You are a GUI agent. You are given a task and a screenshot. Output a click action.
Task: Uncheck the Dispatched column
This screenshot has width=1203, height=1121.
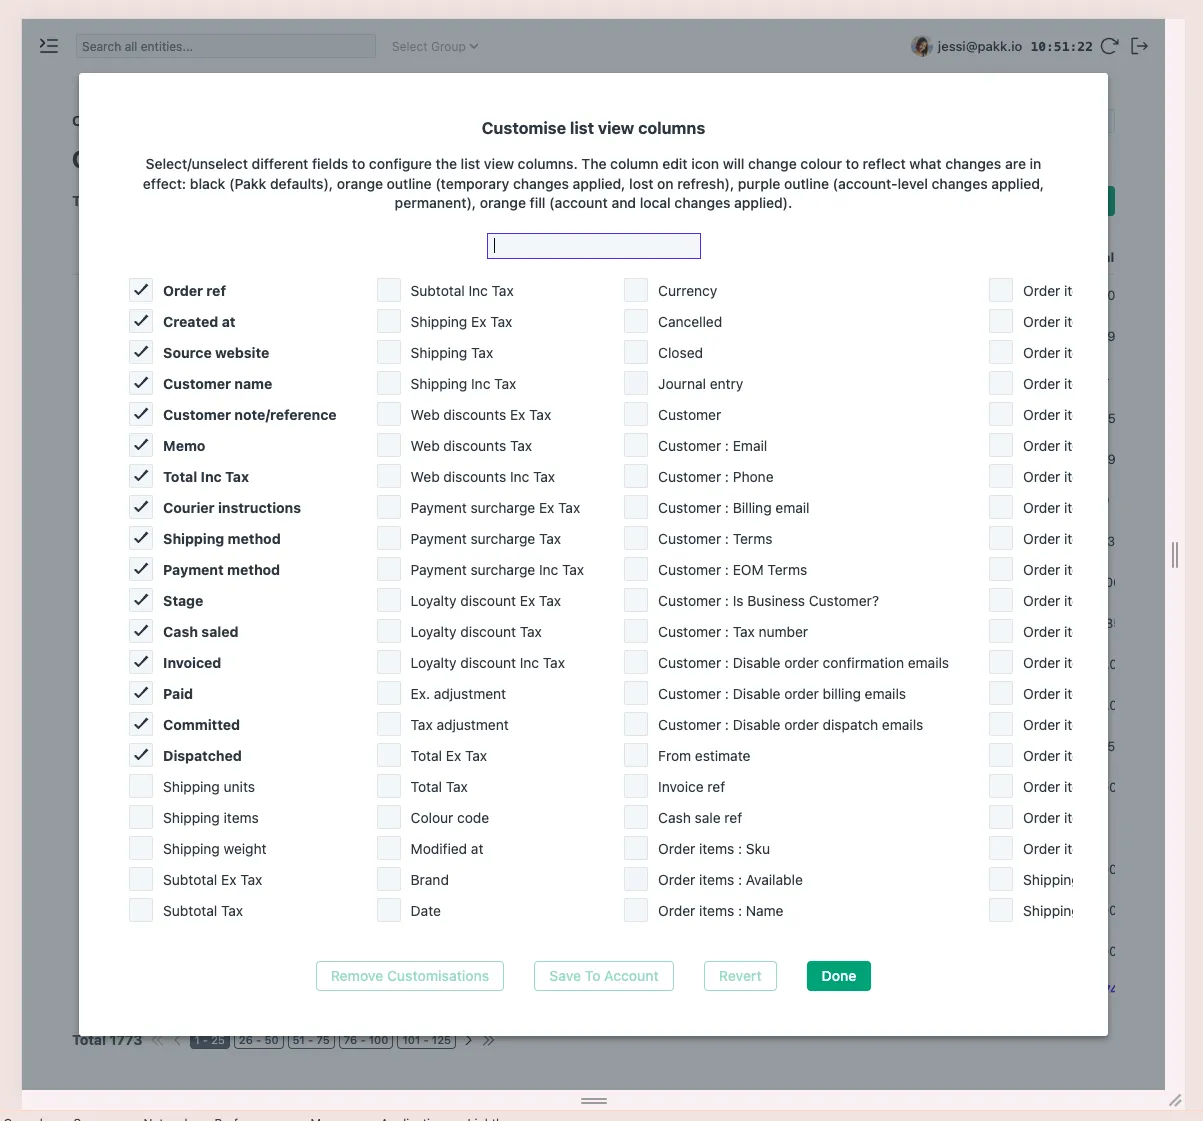pyautogui.click(x=141, y=755)
